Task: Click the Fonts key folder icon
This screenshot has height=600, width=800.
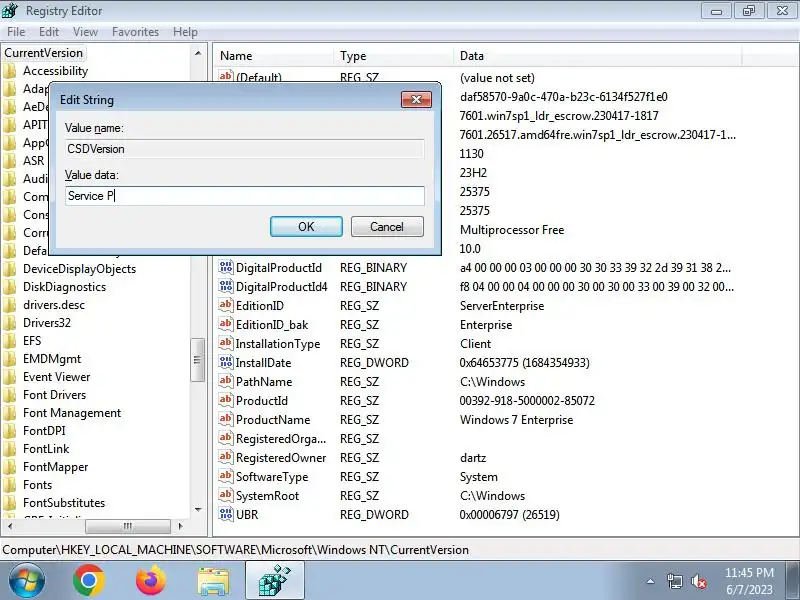Action: 10,485
